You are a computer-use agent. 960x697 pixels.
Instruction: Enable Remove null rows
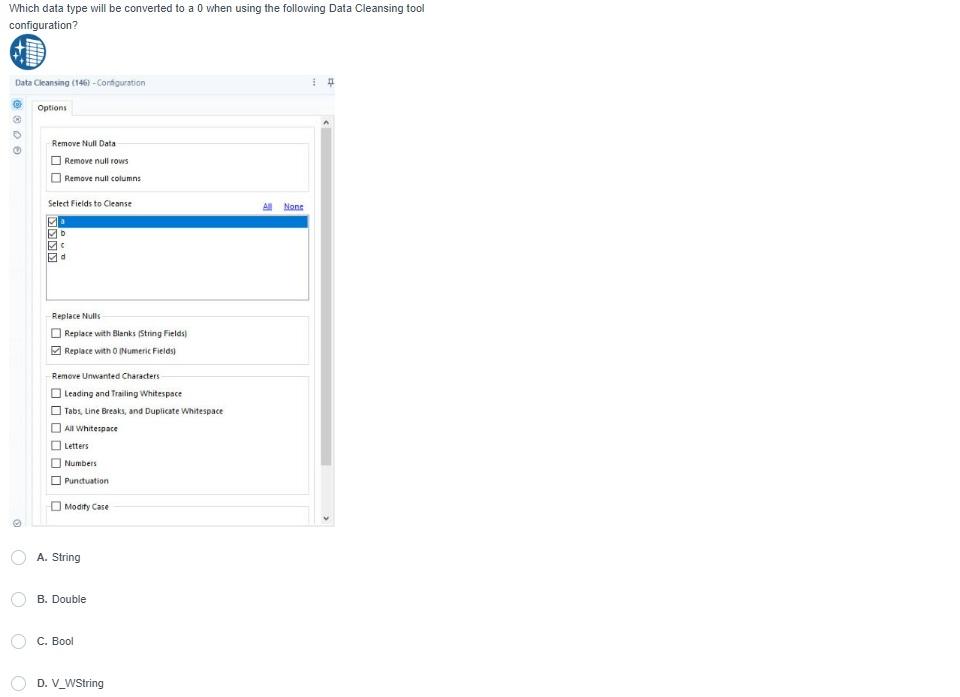click(x=56, y=161)
